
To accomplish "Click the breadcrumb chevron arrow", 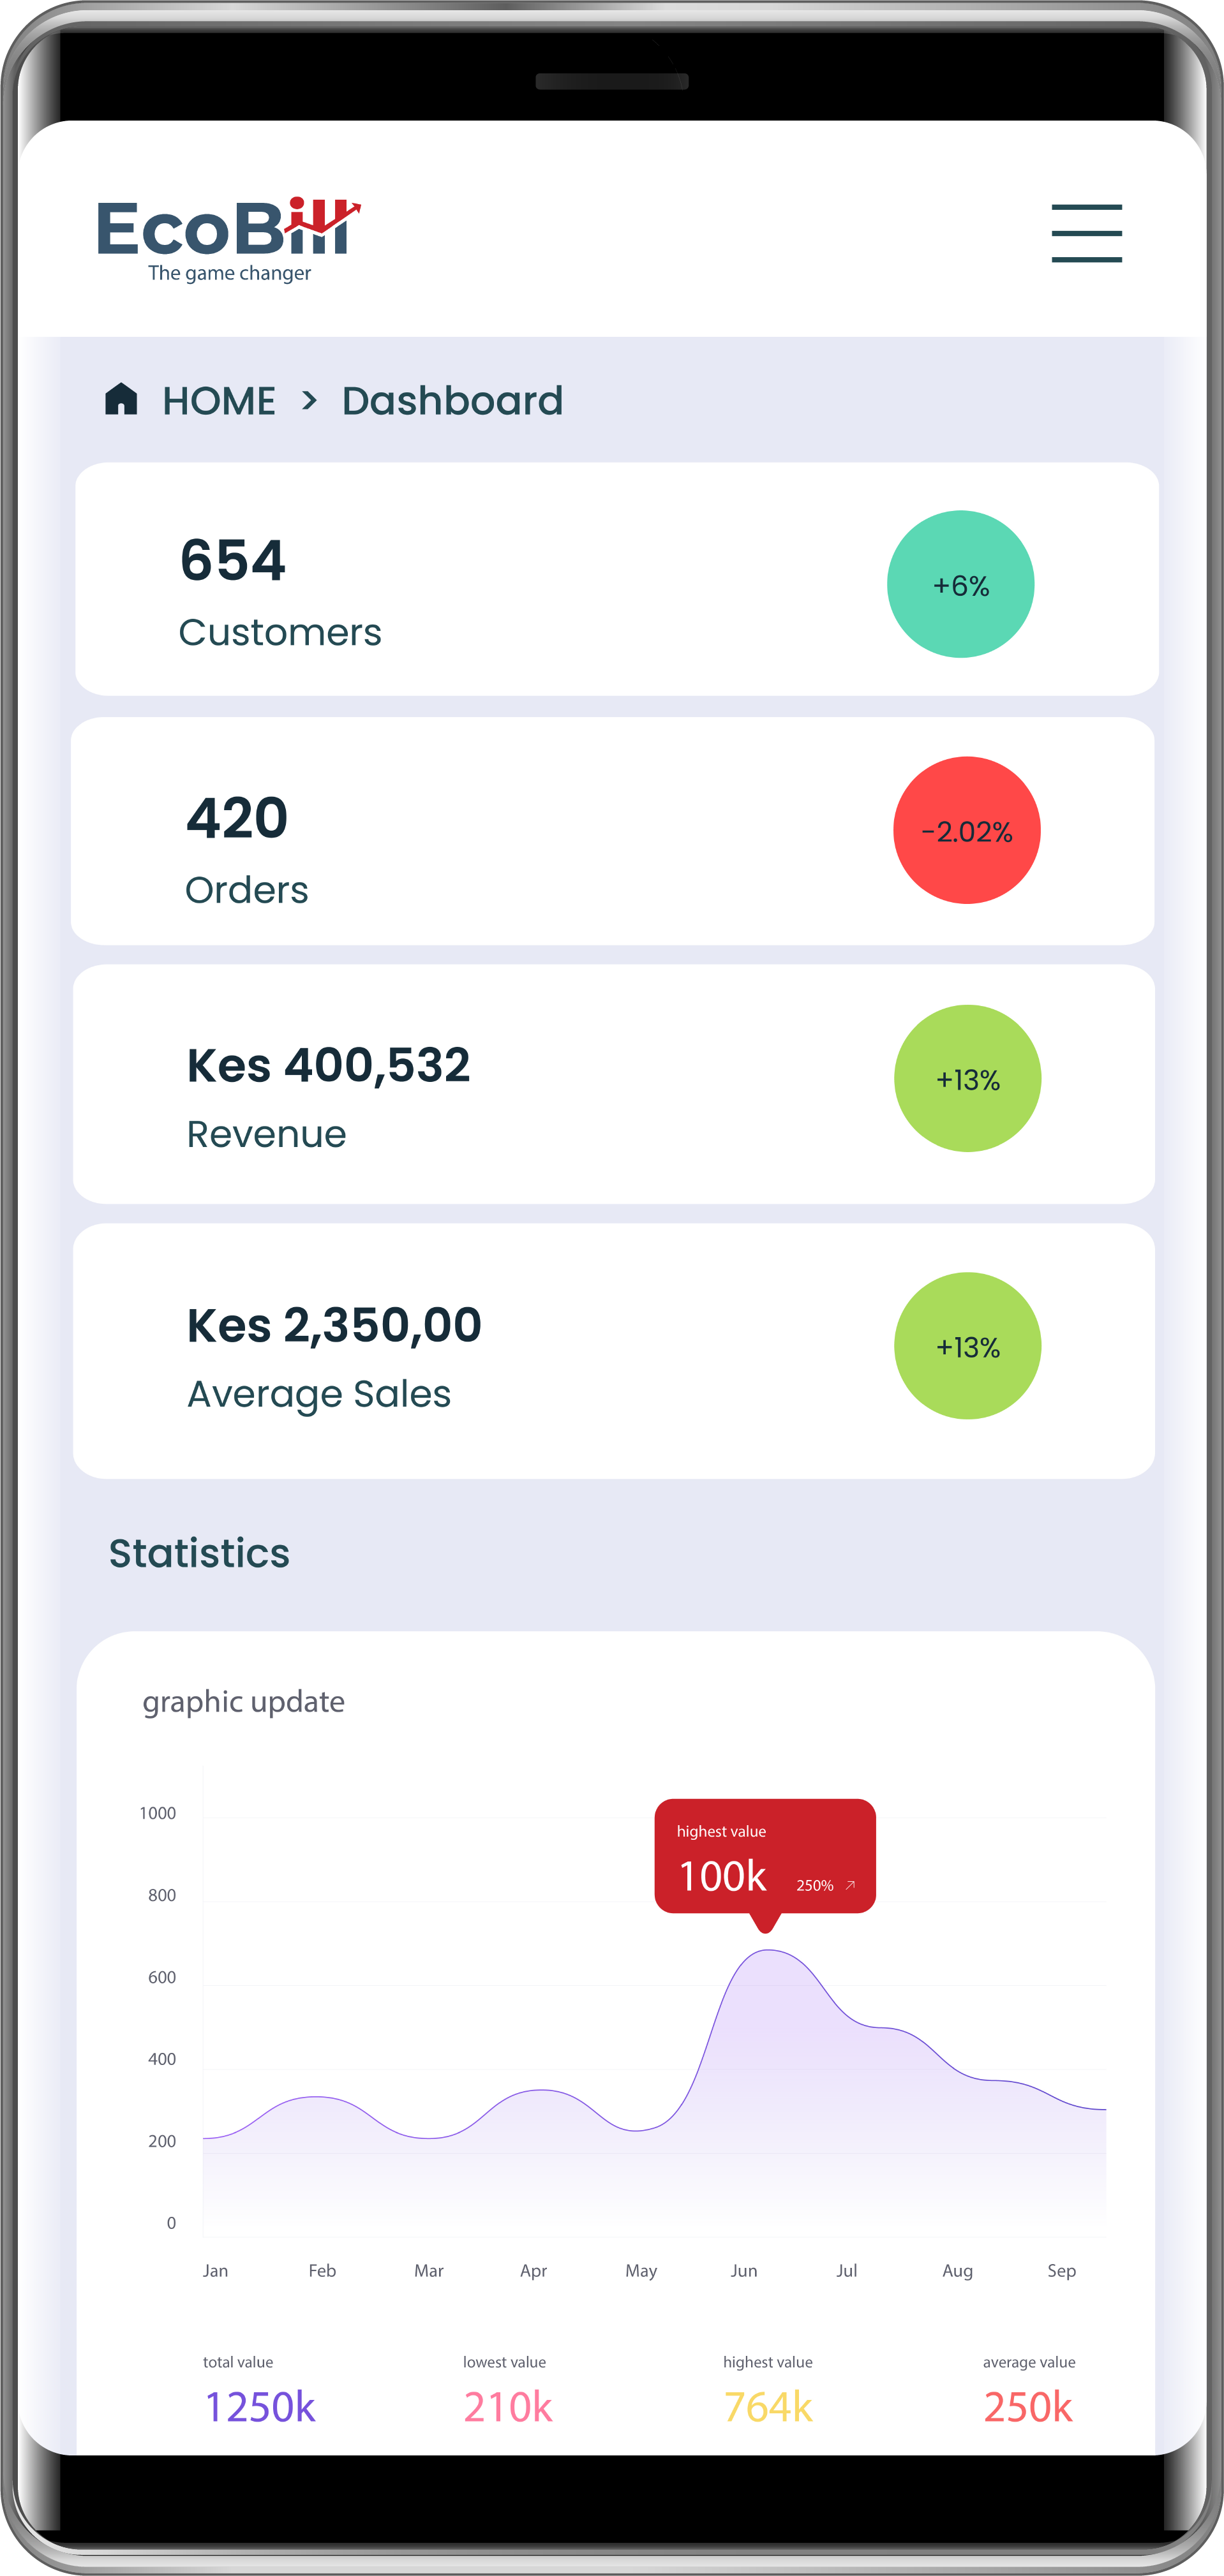I will click(309, 401).
